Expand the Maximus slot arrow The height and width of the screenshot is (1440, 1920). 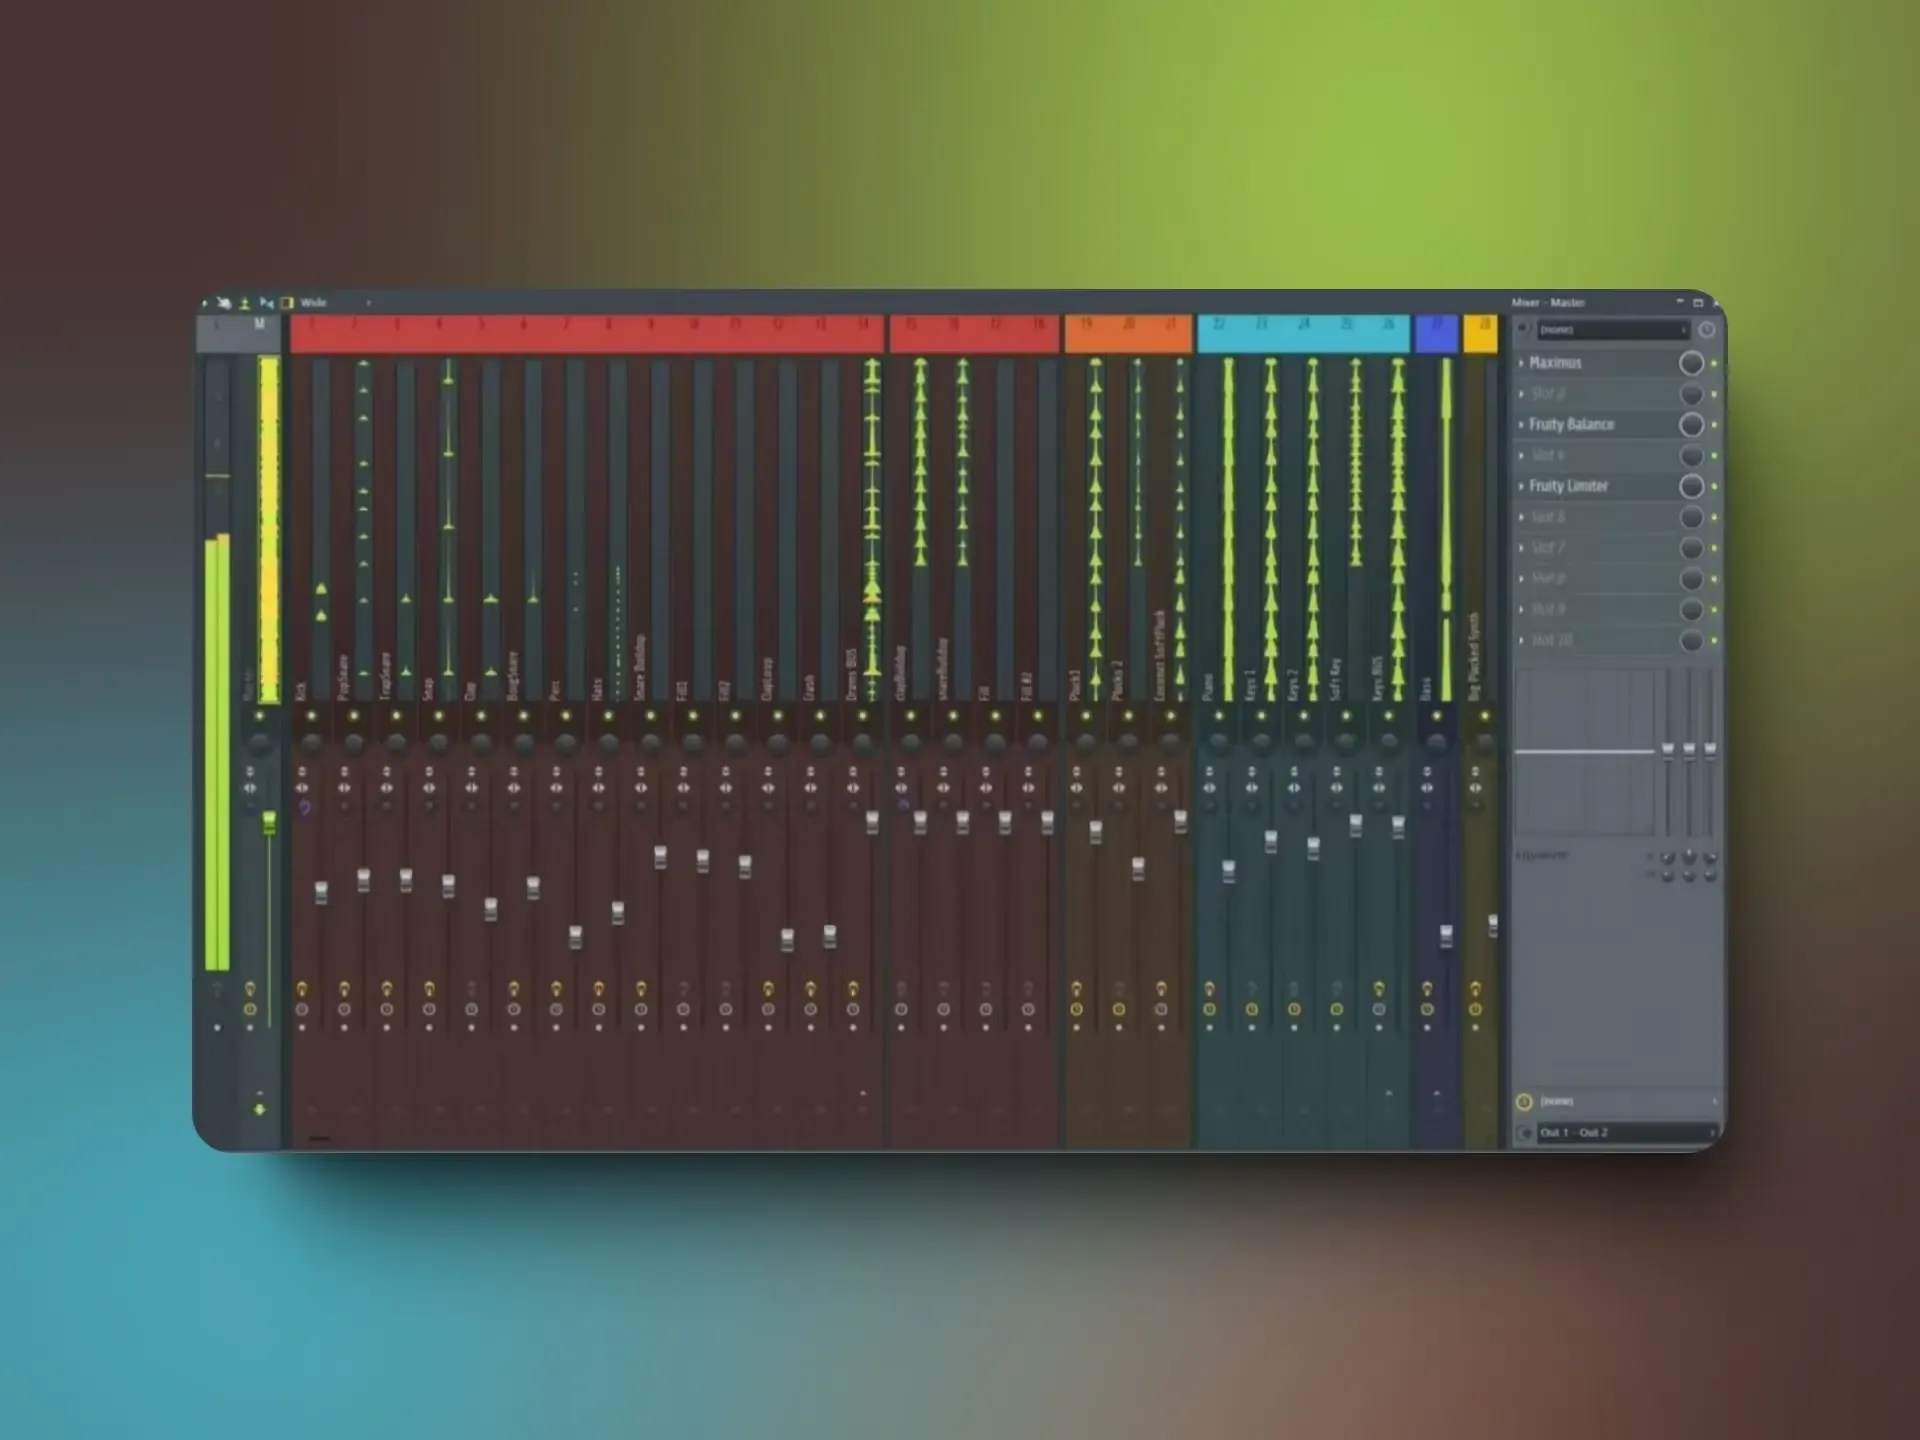point(1521,363)
